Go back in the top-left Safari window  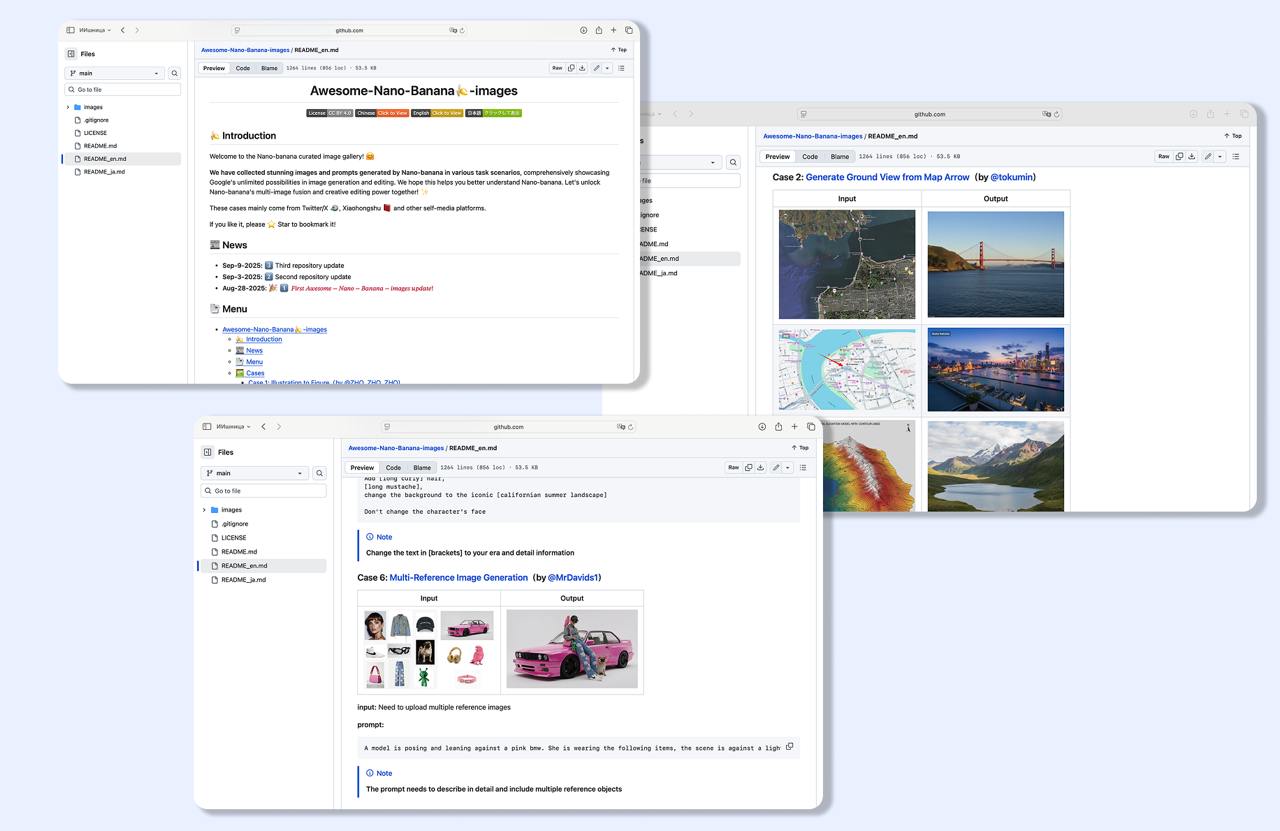(x=122, y=30)
